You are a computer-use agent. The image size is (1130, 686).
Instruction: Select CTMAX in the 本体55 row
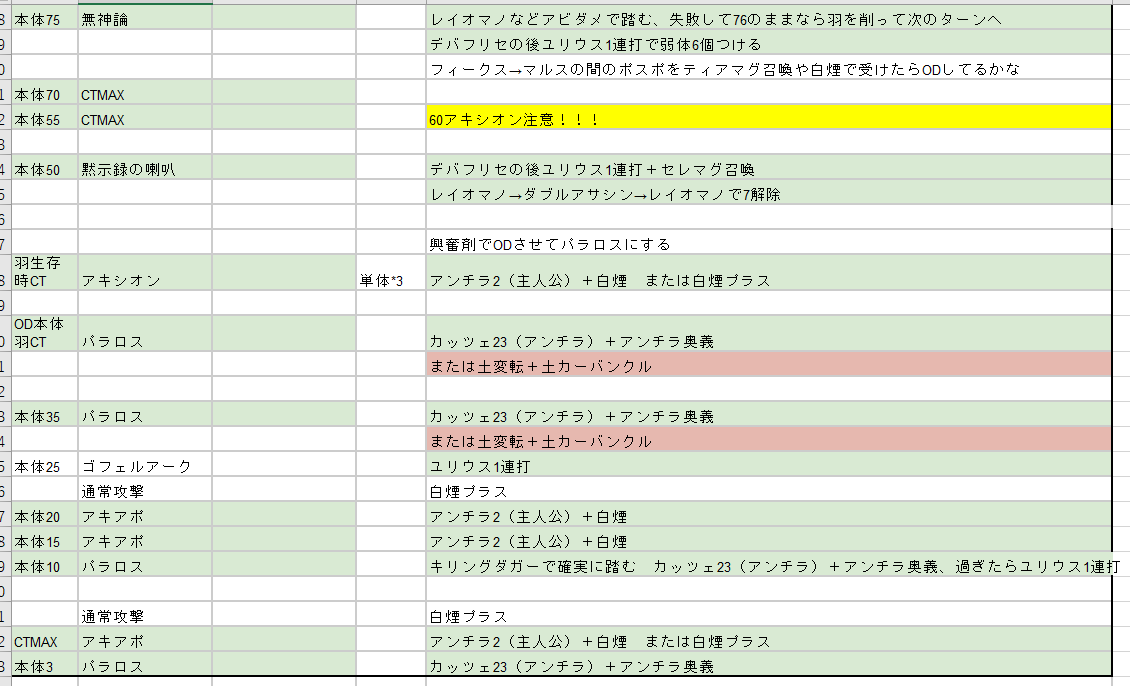[145, 119]
